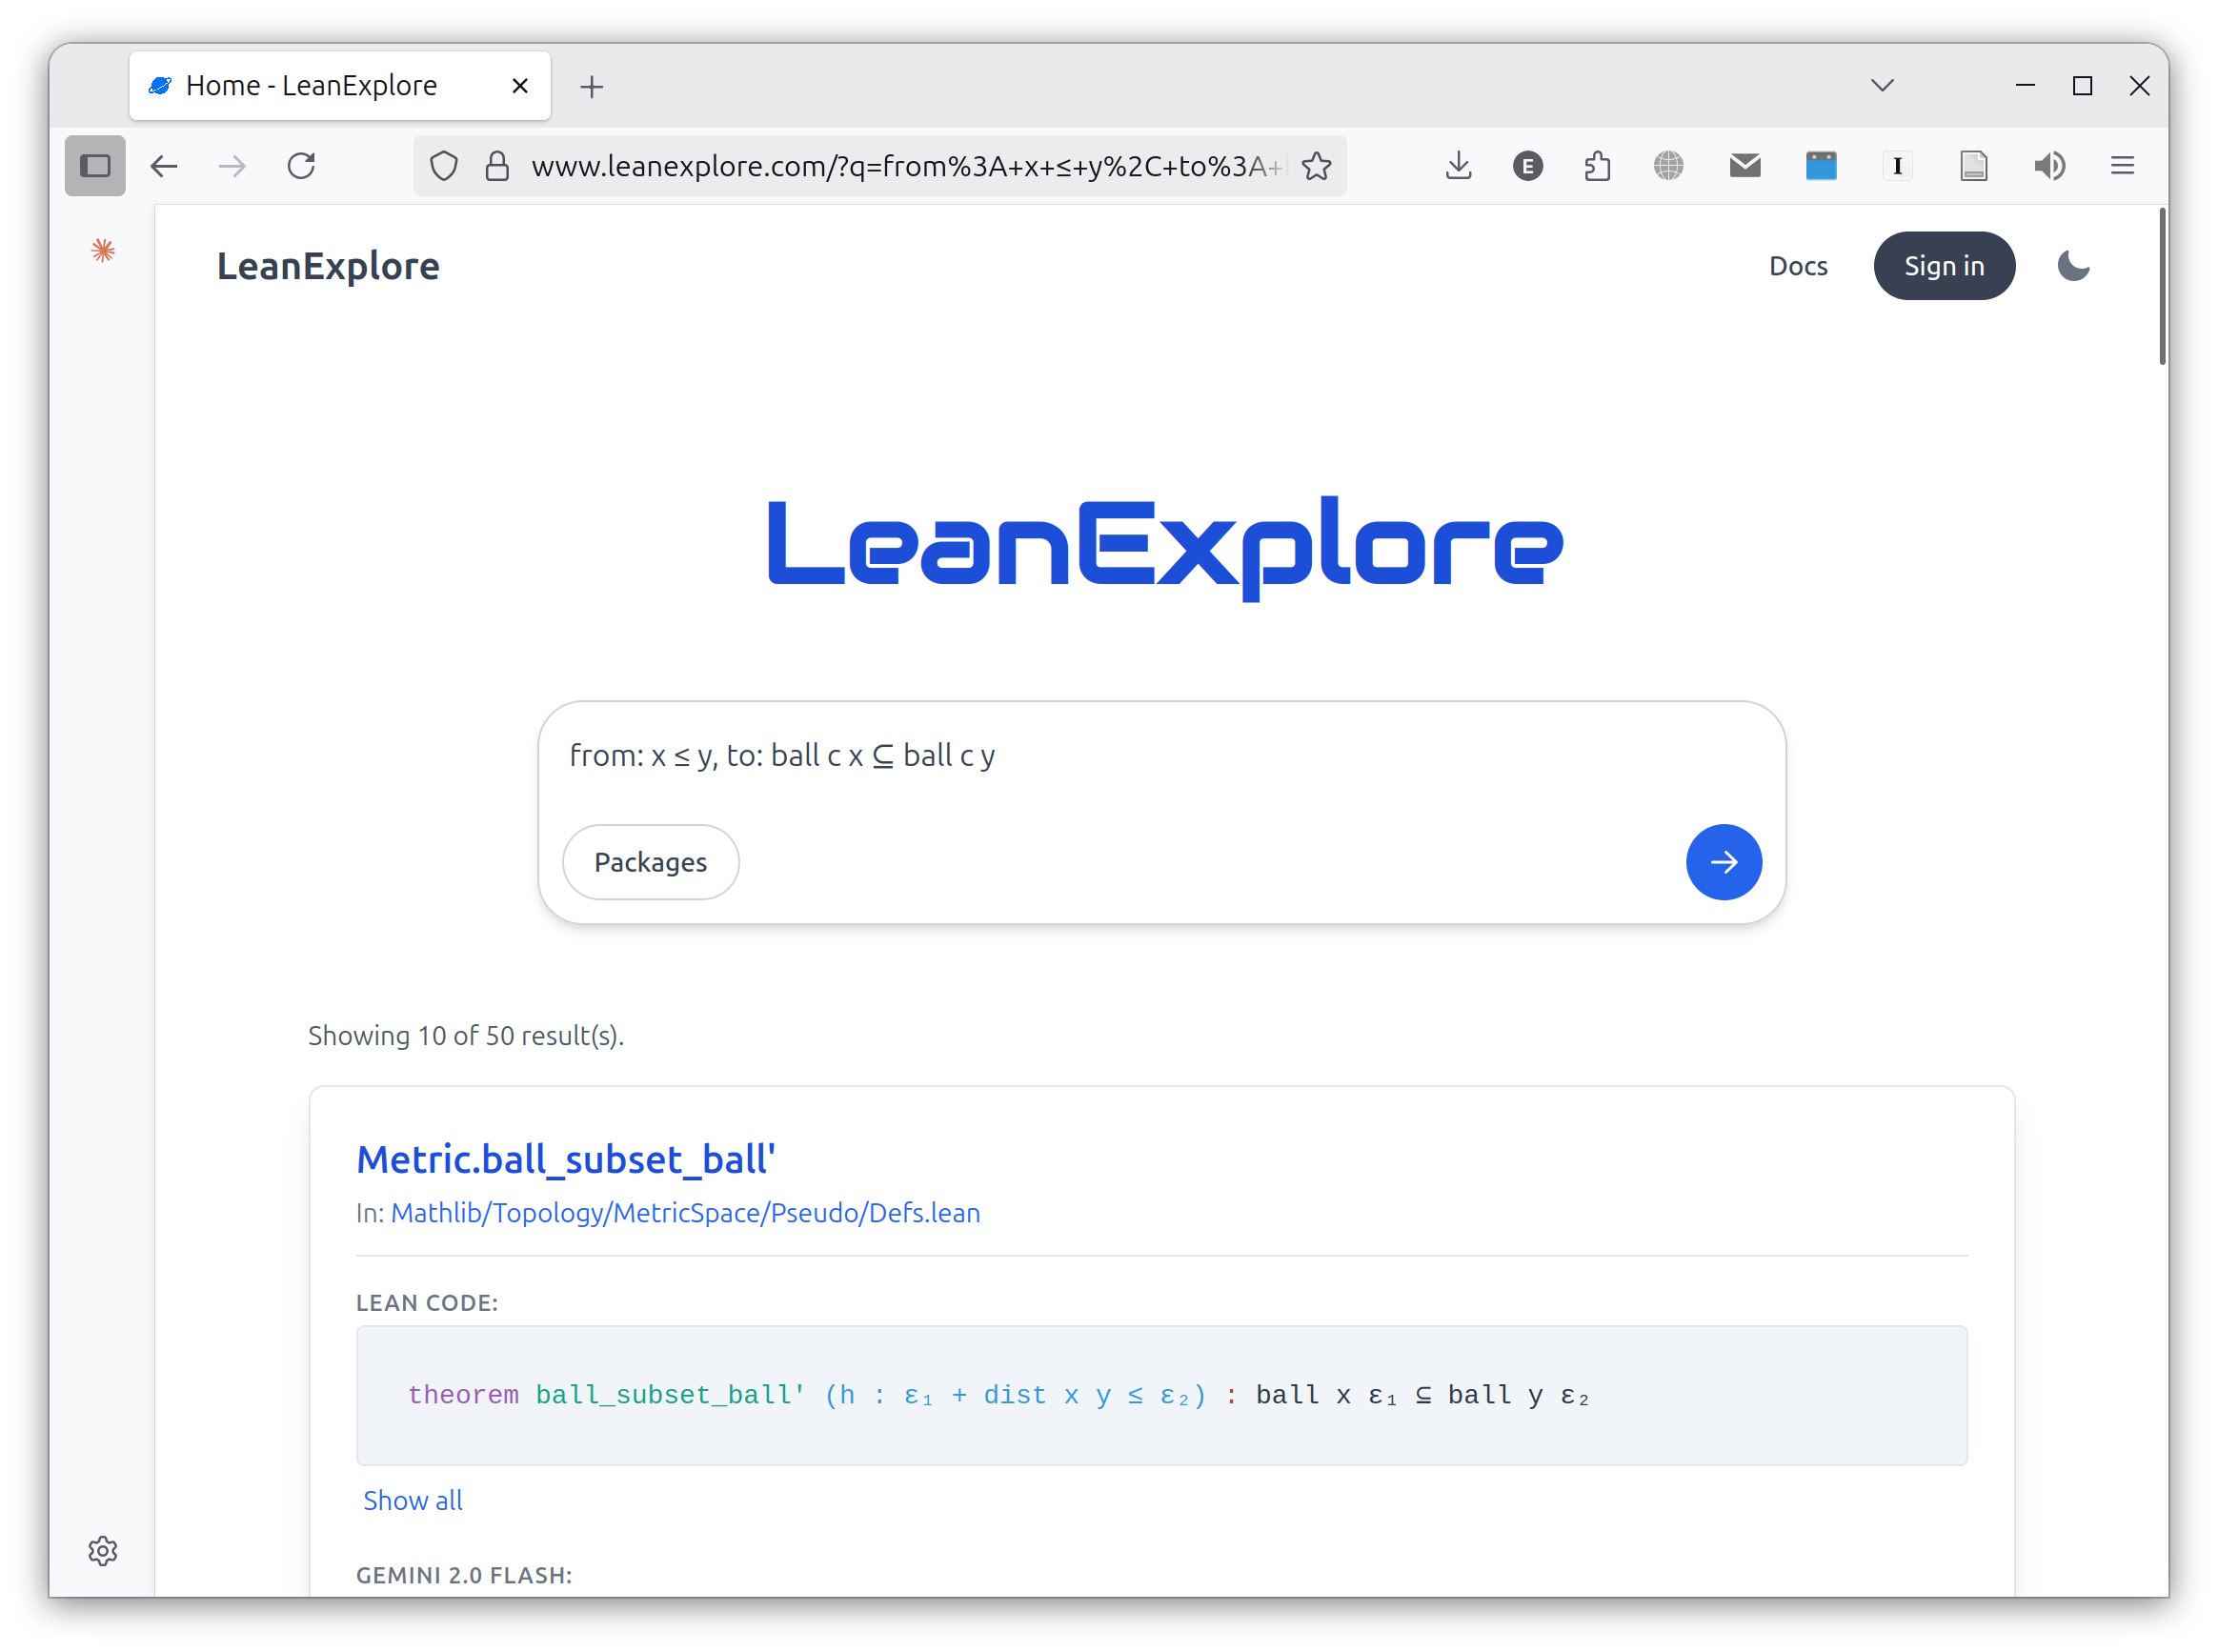Go back to the previous page
Screen dimensions: 2218x1652
point(163,166)
